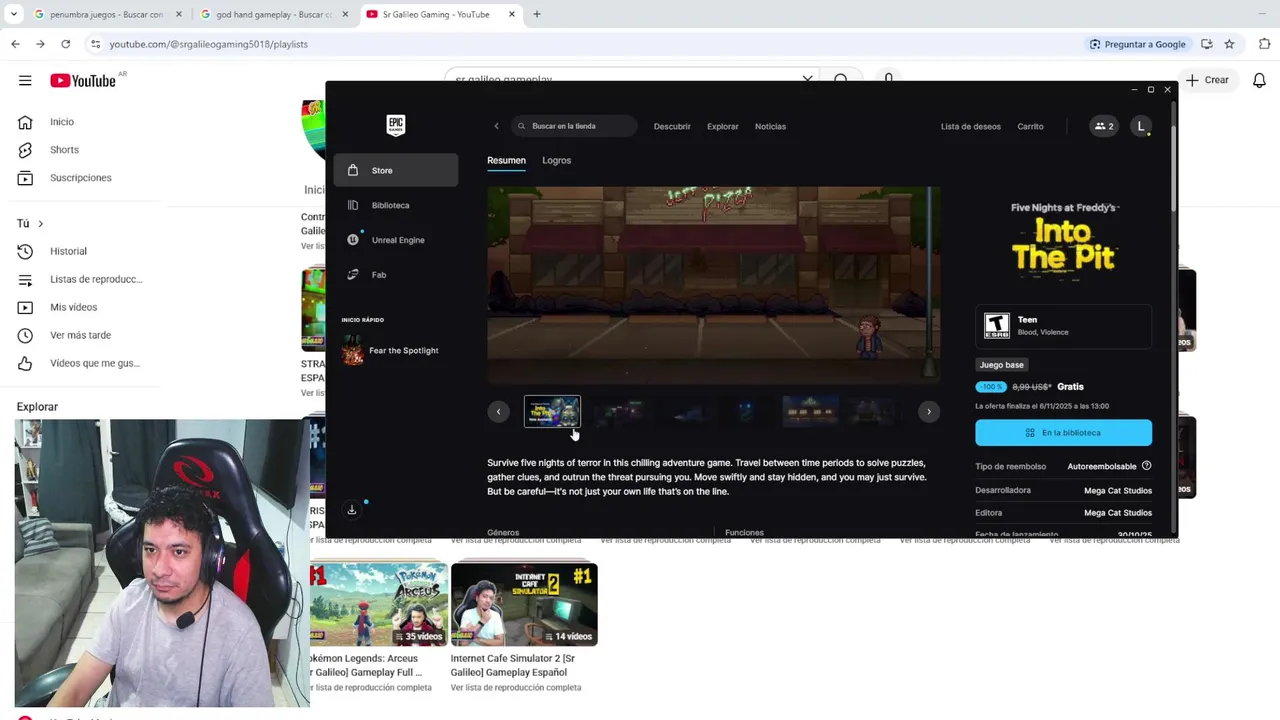
Task: Open downloads icon at sidebar bottom
Action: click(x=352, y=510)
